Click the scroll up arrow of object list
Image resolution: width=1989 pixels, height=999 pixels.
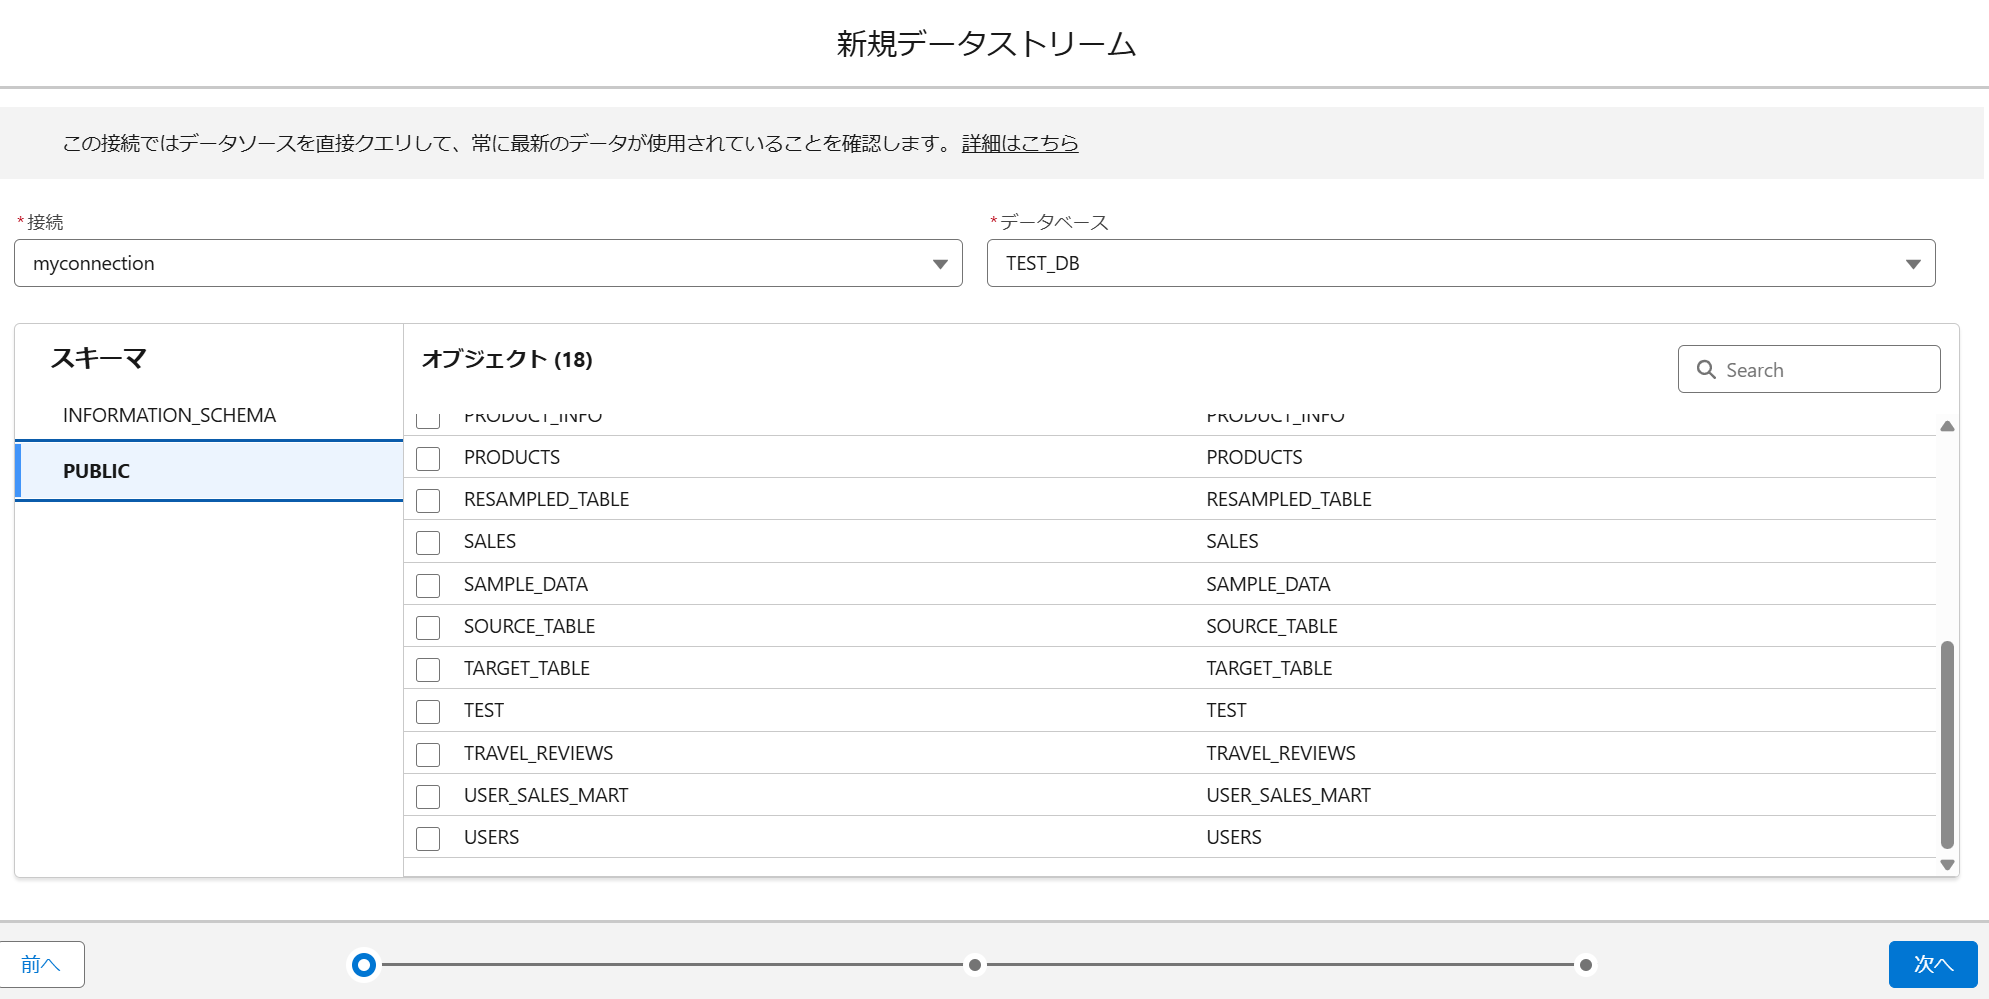point(1947,426)
